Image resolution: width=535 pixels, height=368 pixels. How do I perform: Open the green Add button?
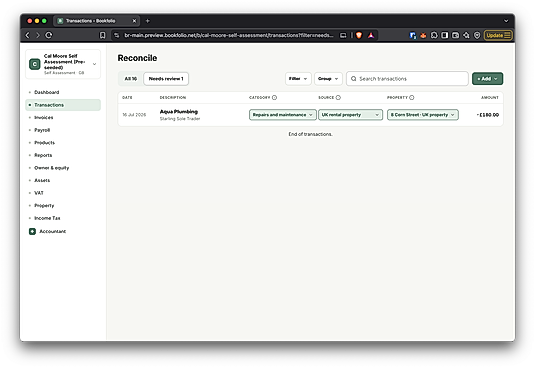tap(487, 79)
